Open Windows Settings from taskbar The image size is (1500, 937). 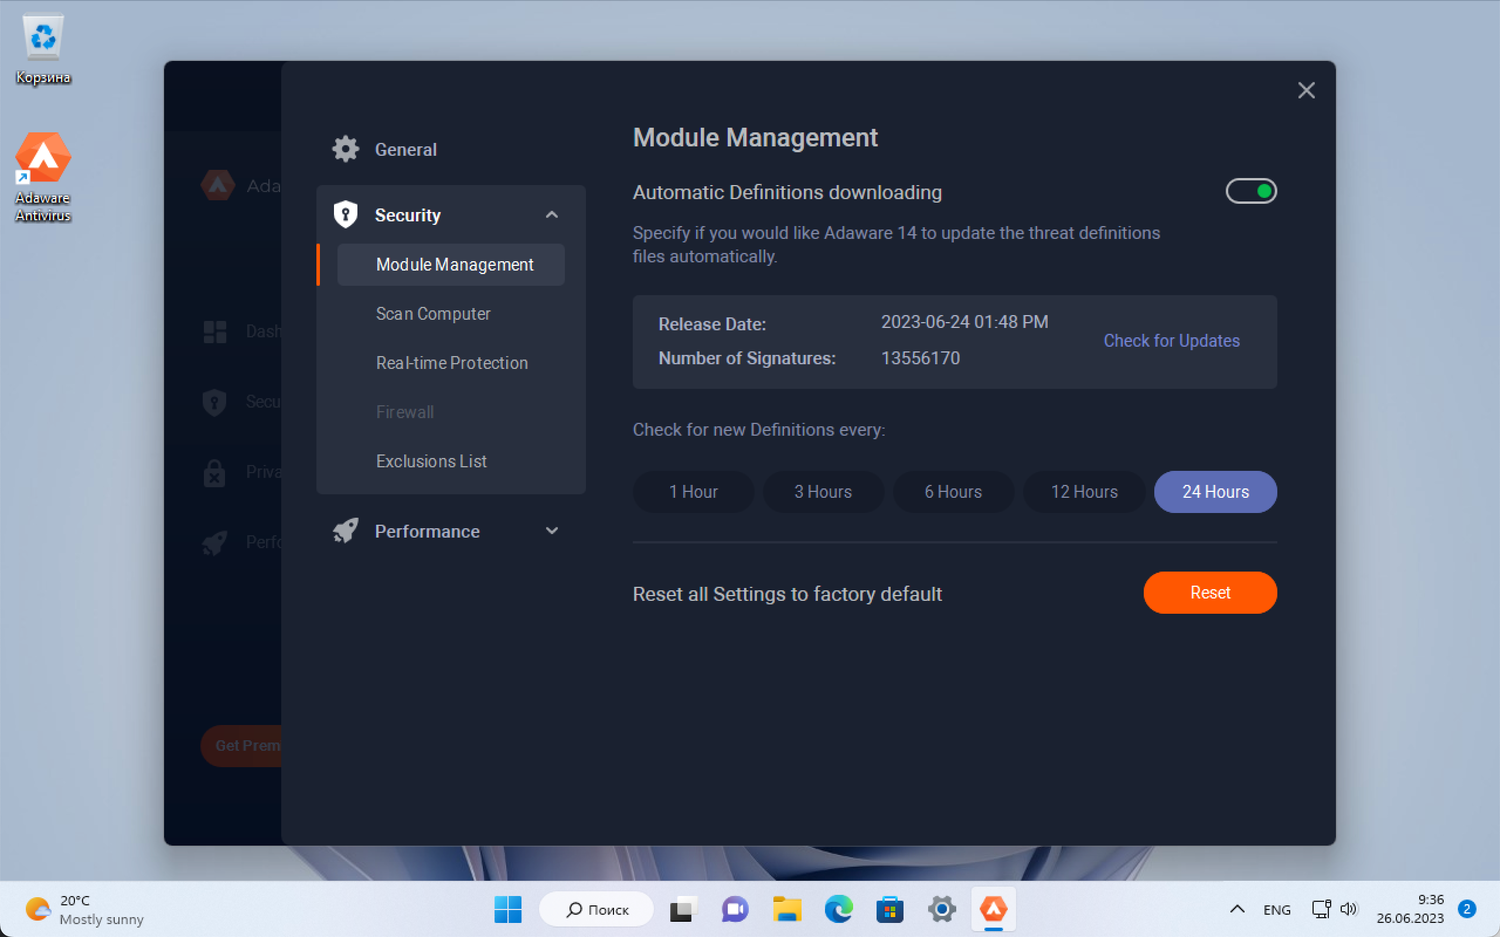click(x=942, y=909)
